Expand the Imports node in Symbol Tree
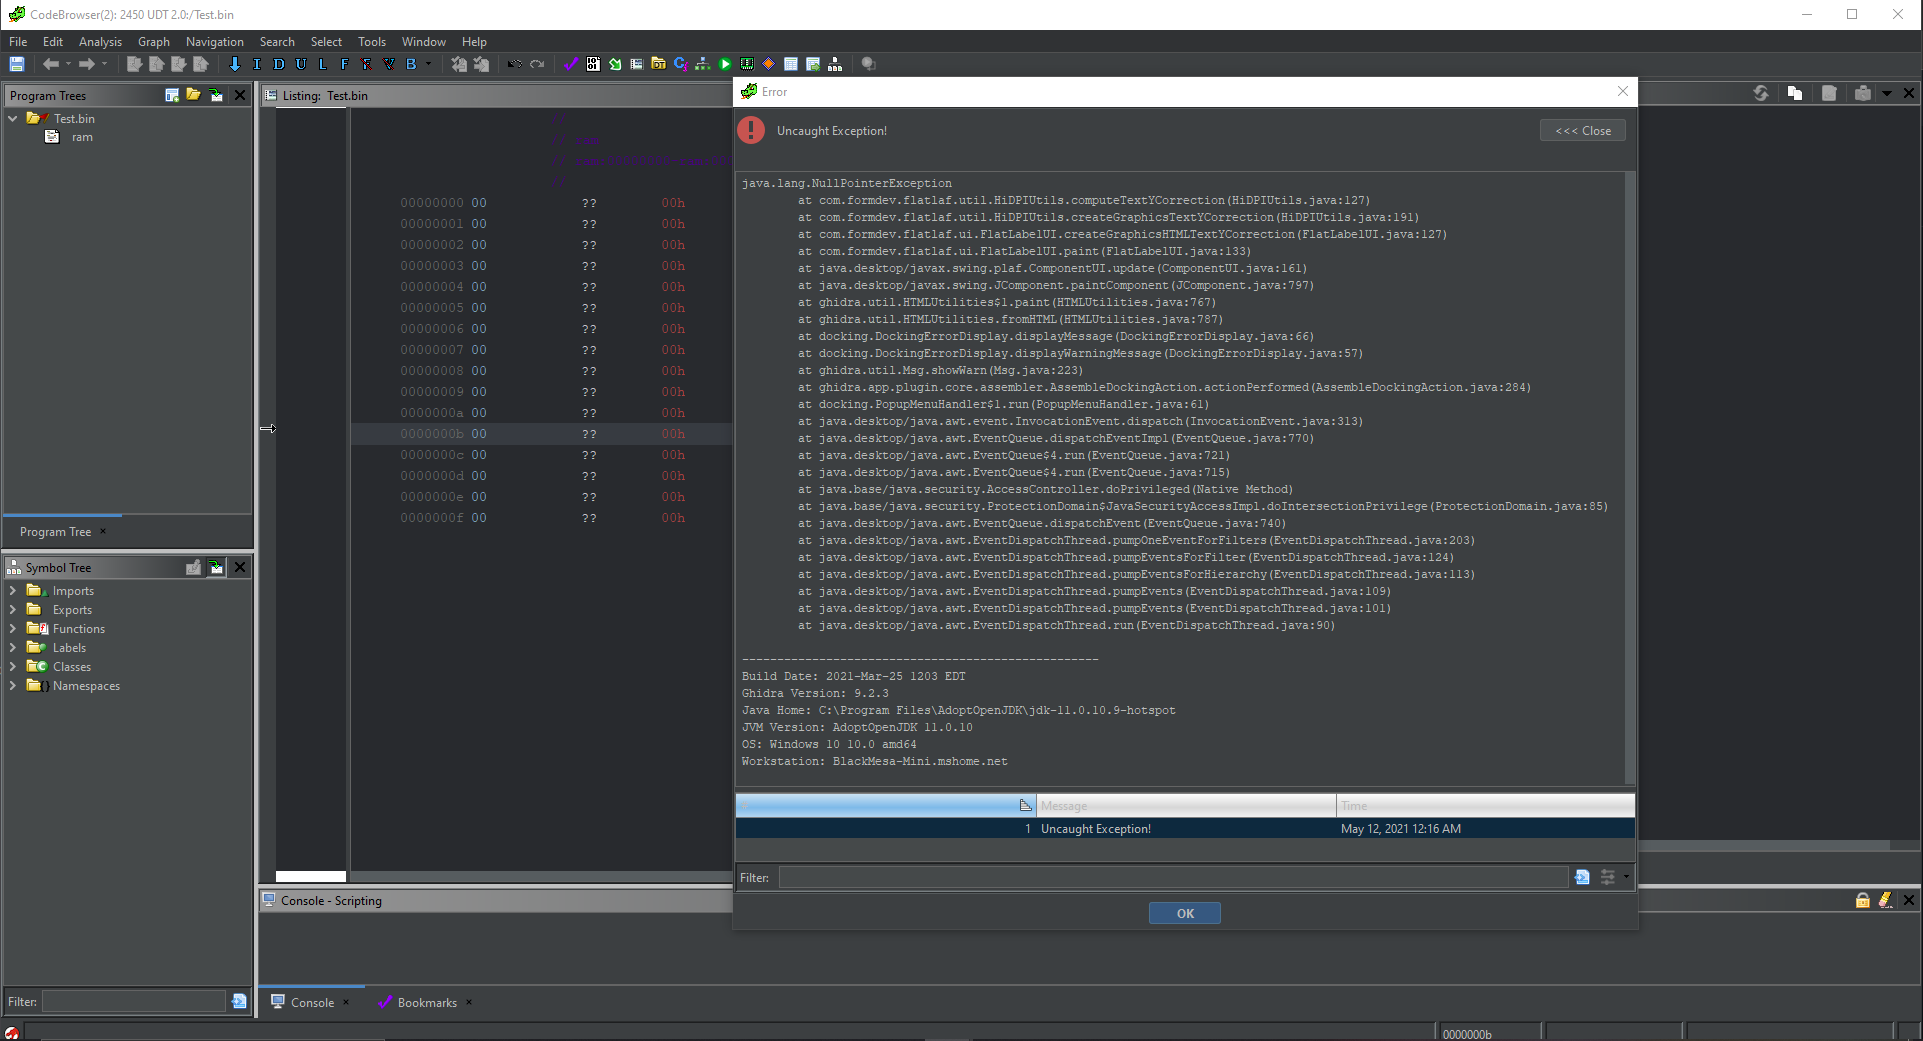 tap(12, 591)
